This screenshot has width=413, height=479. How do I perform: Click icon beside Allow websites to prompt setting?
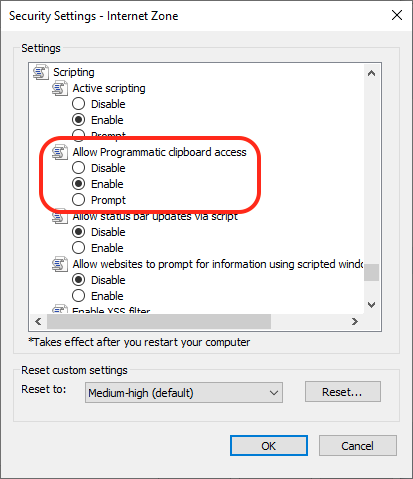point(60,264)
